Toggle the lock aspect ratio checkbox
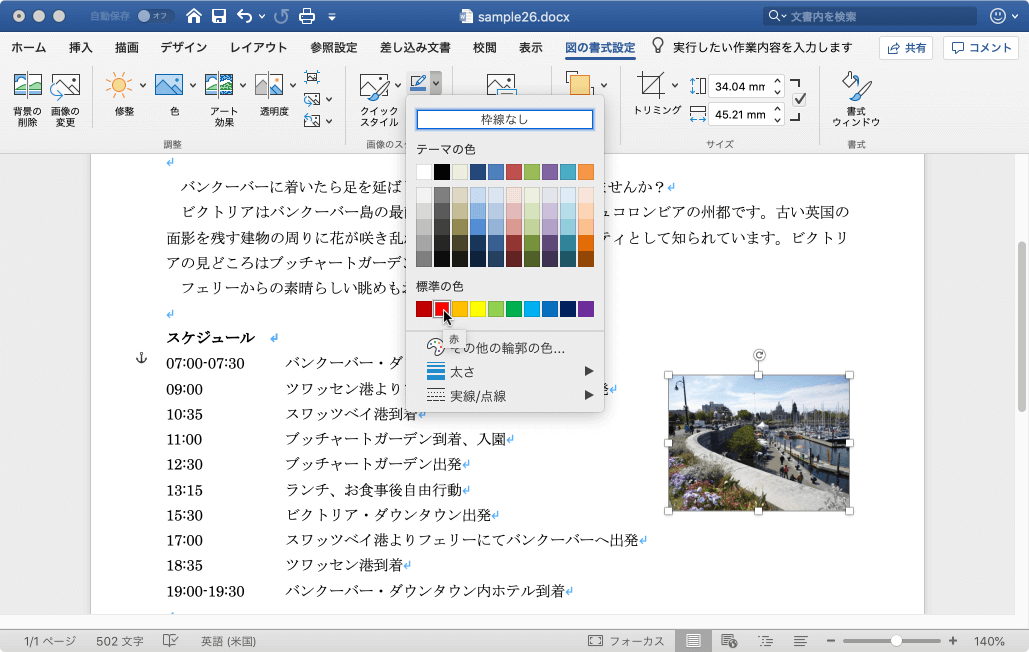The height and width of the screenshot is (652, 1029). point(799,99)
